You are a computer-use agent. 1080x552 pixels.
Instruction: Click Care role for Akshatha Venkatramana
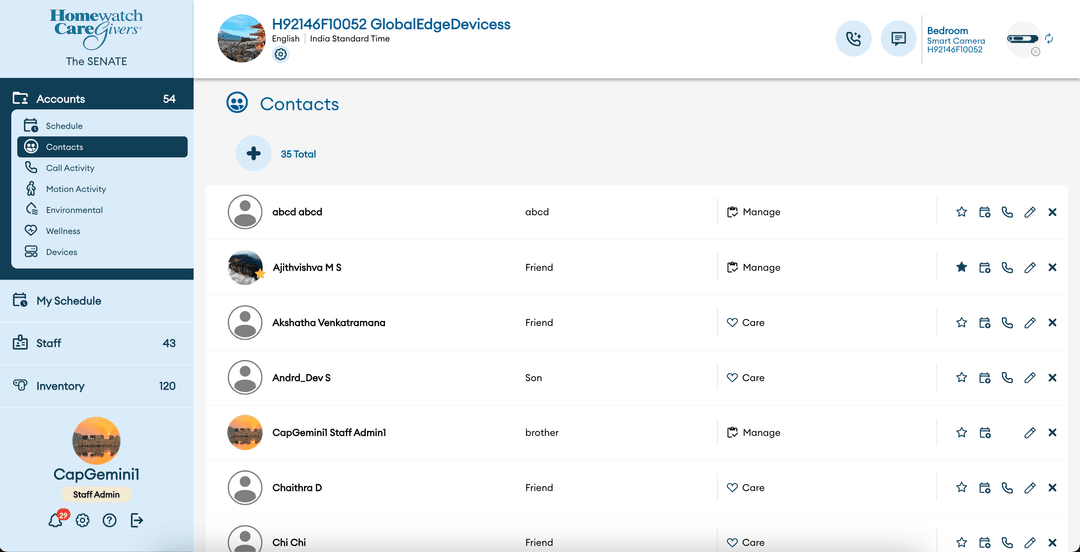click(746, 323)
